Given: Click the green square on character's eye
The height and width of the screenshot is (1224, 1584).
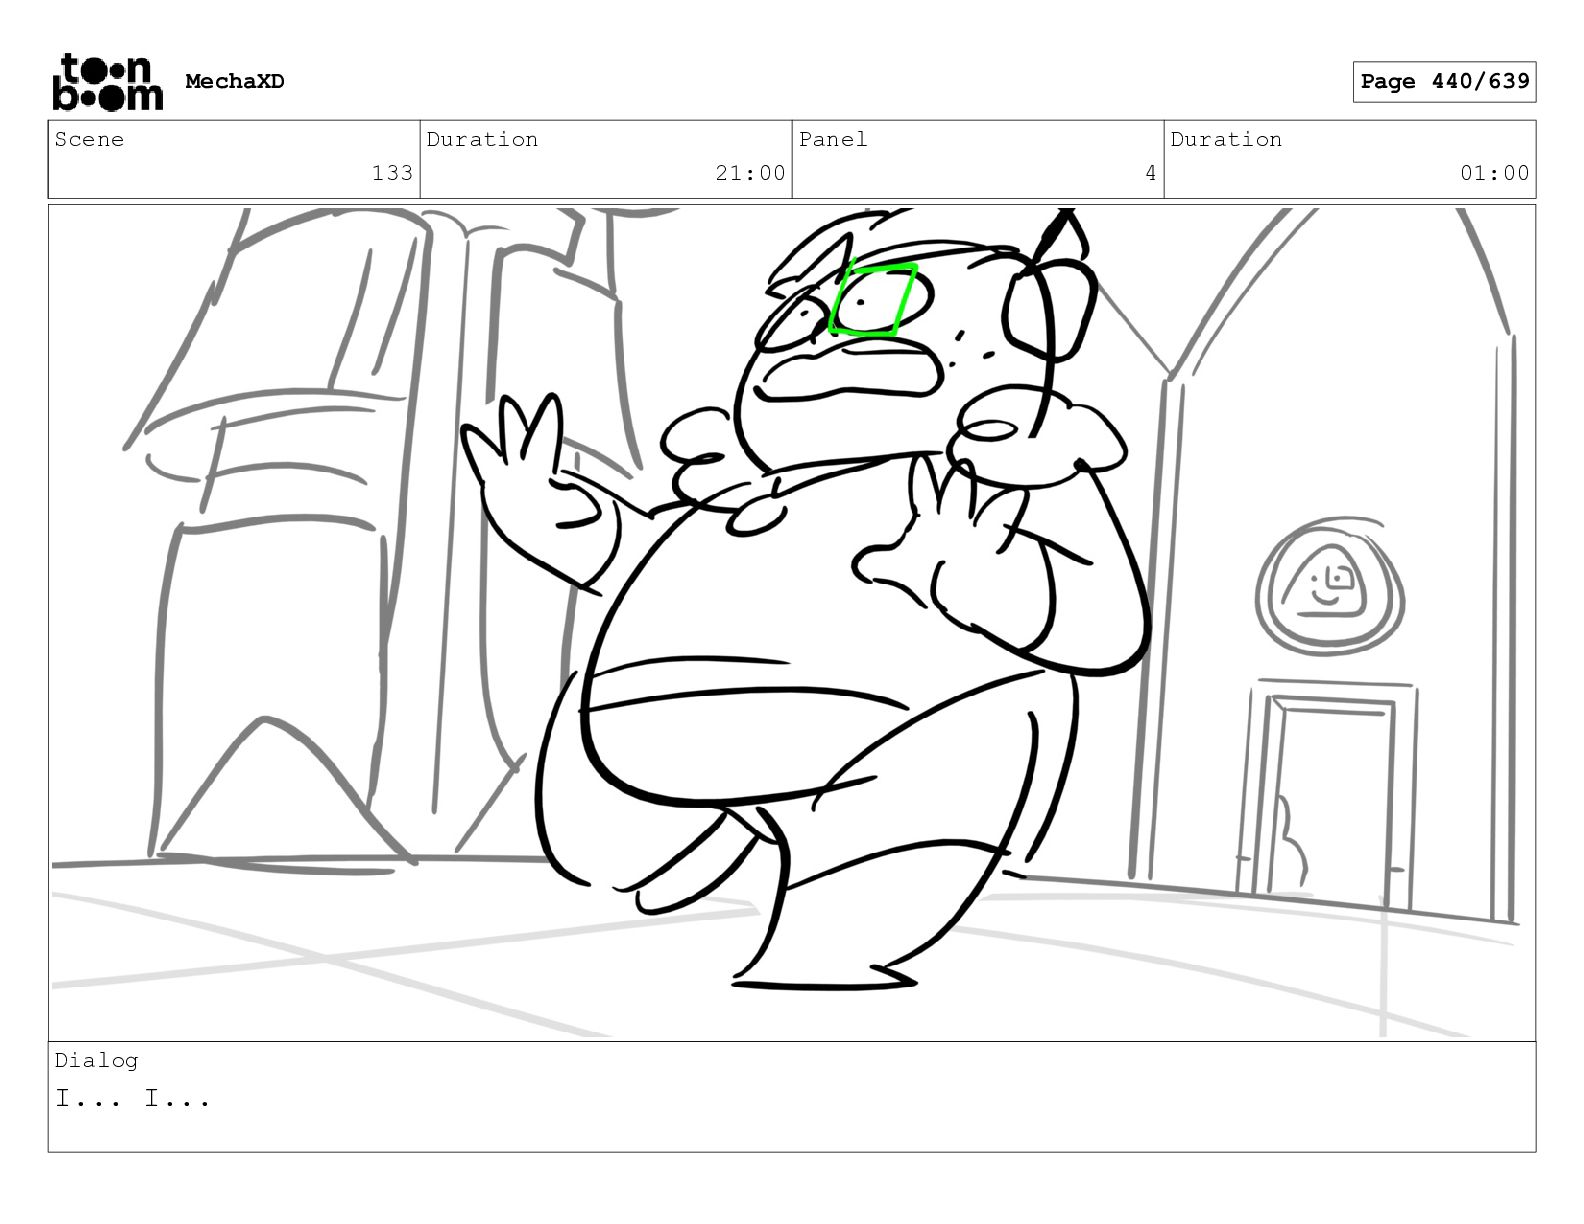Looking at the screenshot, I should [x=873, y=299].
